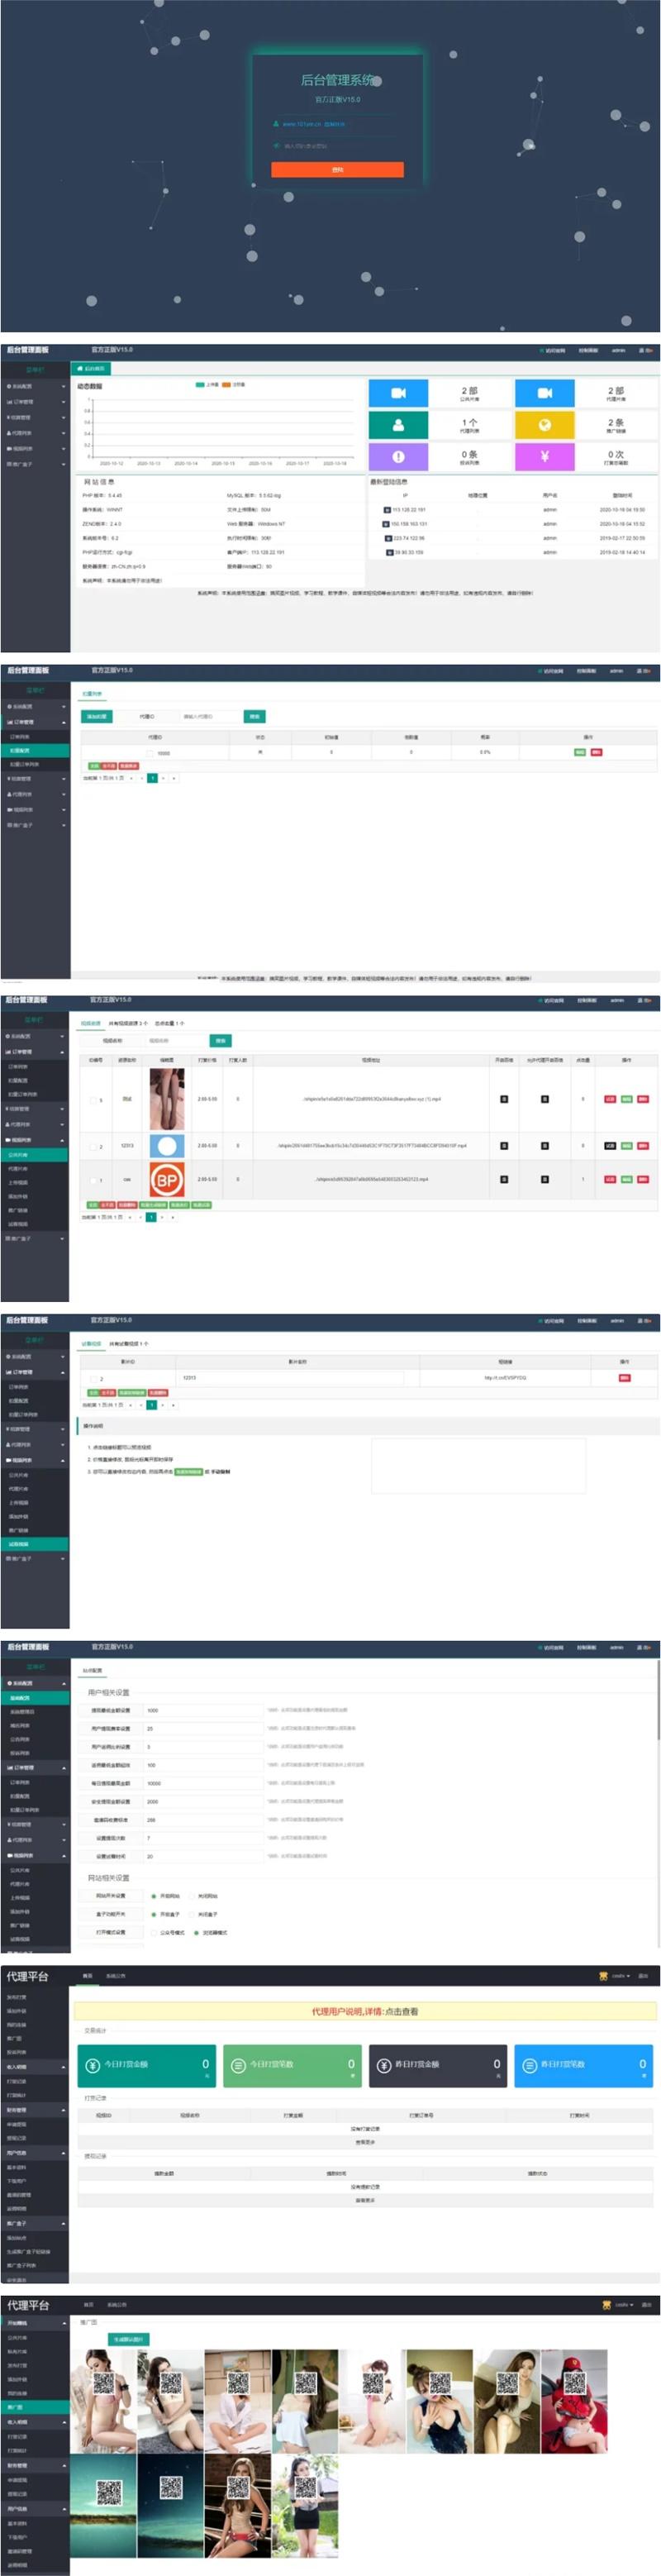Click the green user icon tile on dashboard
Viewport: 661px width, 2576px height.
point(398,424)
